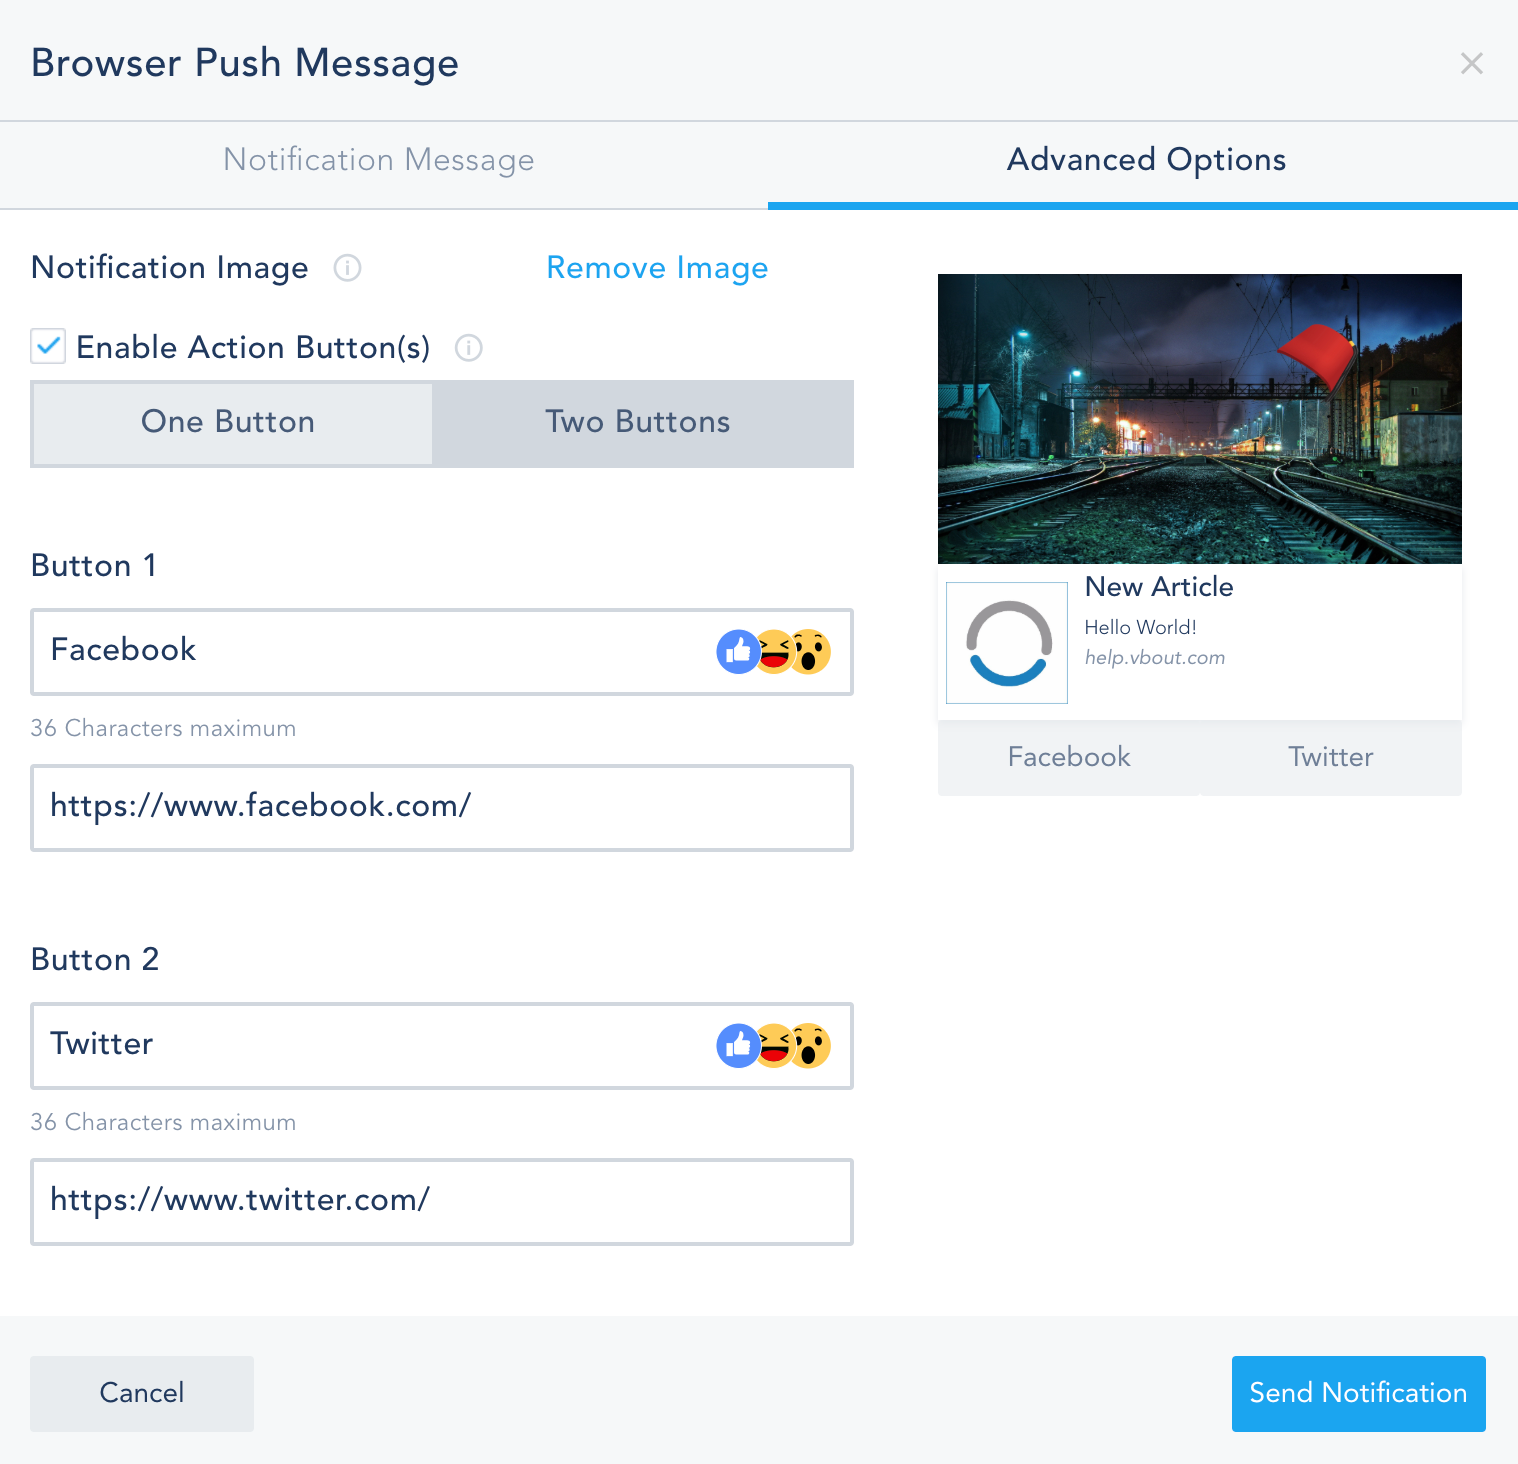Click the railway preview image thumbnail
1518x1464 pixels.
tap(1200, 419)
